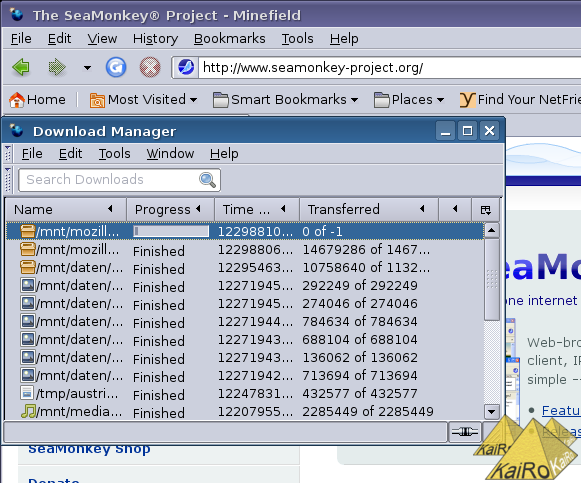The width and height of the screenshot is (581, 483).
Task: Open the browser File menu
Action: [21, 39]
